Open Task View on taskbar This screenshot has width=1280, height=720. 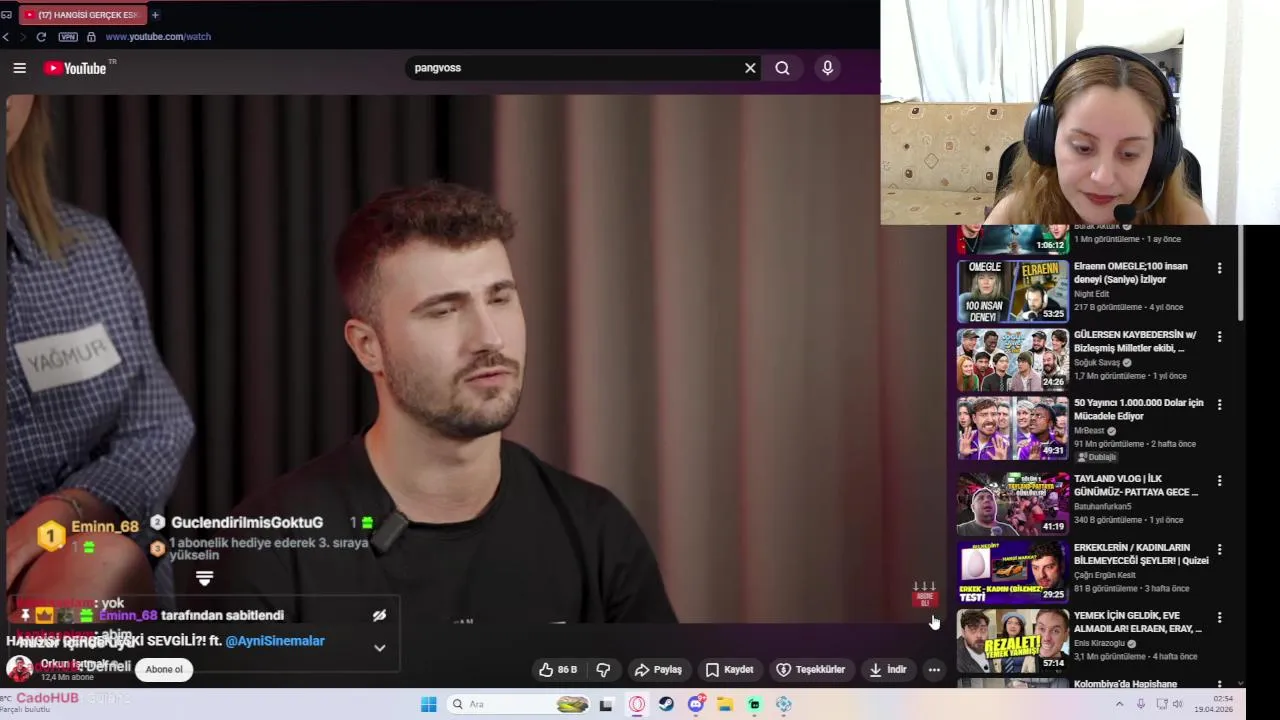(x=605, y=704)
